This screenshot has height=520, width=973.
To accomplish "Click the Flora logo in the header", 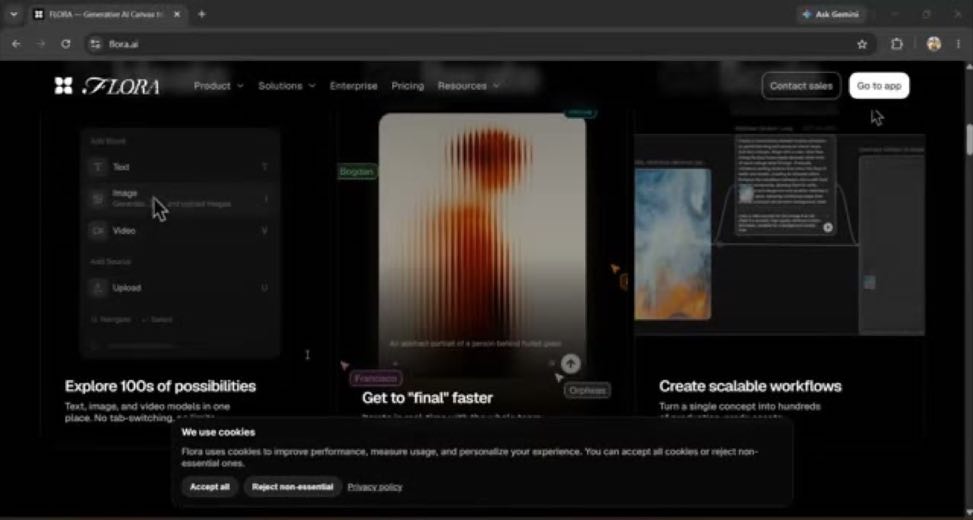I will pos(107,86).
